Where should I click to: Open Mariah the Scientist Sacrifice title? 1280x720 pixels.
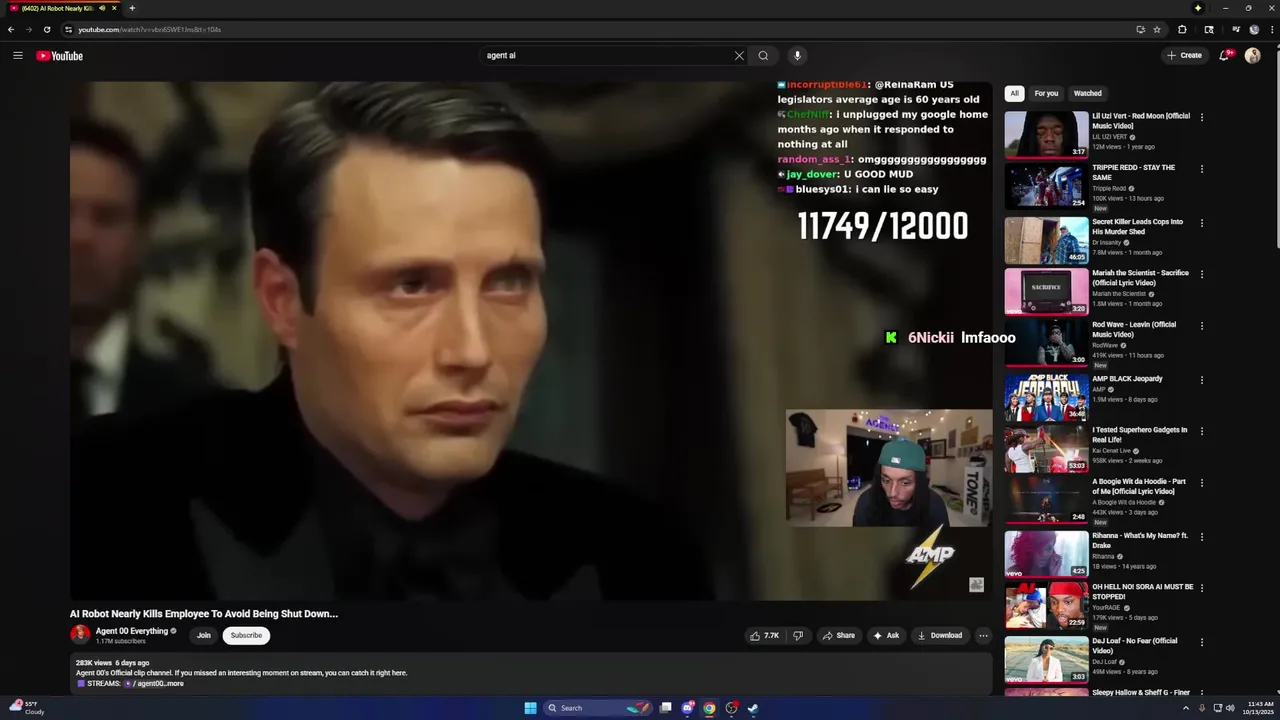1141,278
